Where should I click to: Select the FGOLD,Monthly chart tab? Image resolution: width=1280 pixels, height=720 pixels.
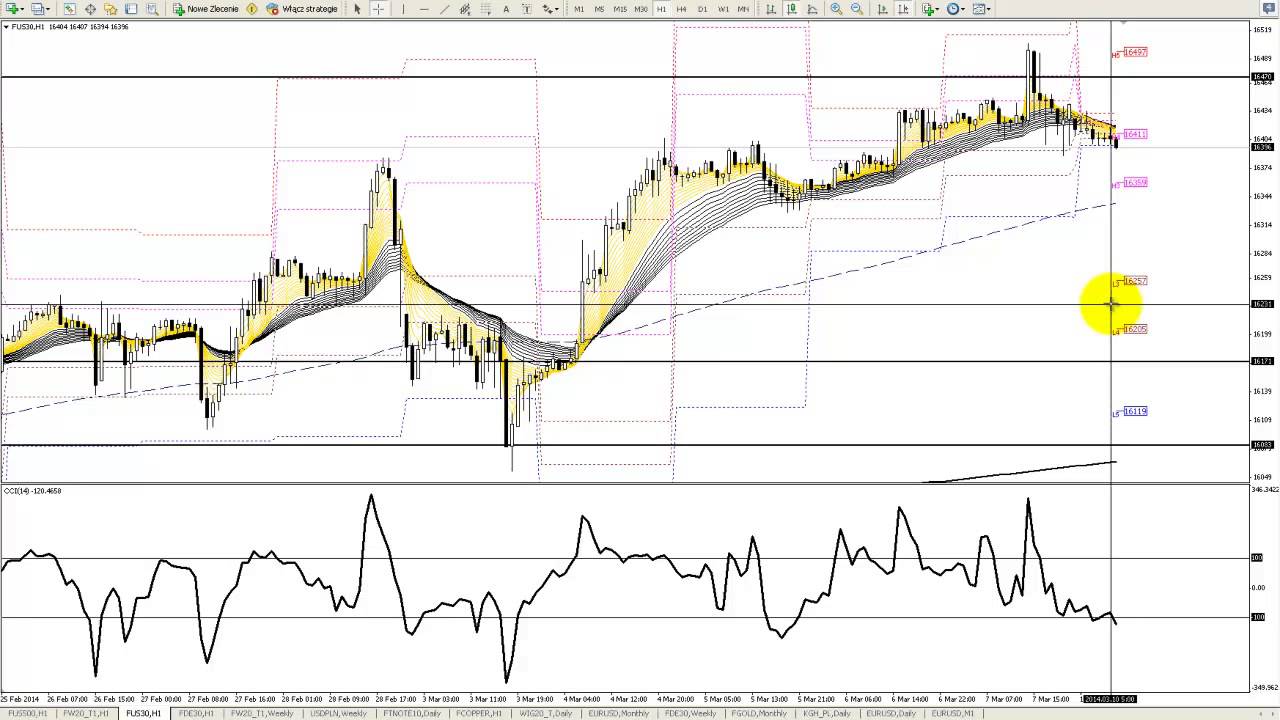point(758,713)
